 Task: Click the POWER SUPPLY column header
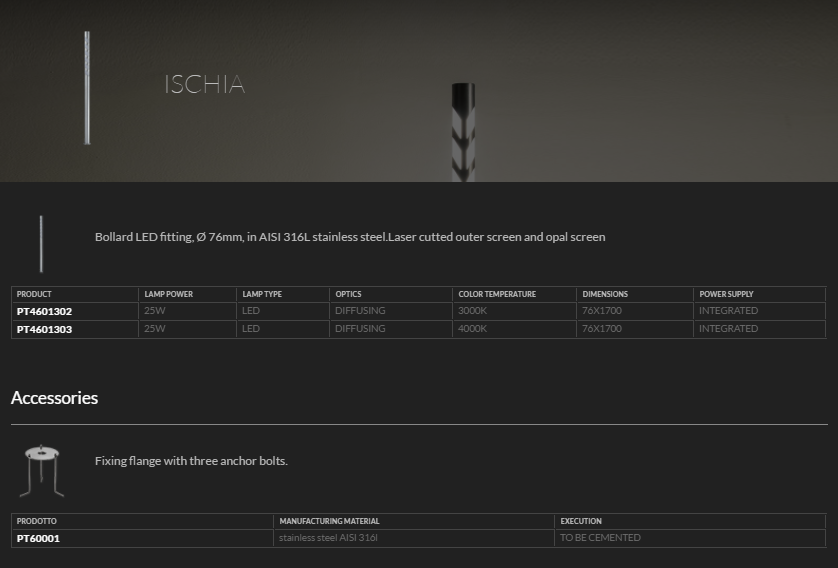point(726,294)
